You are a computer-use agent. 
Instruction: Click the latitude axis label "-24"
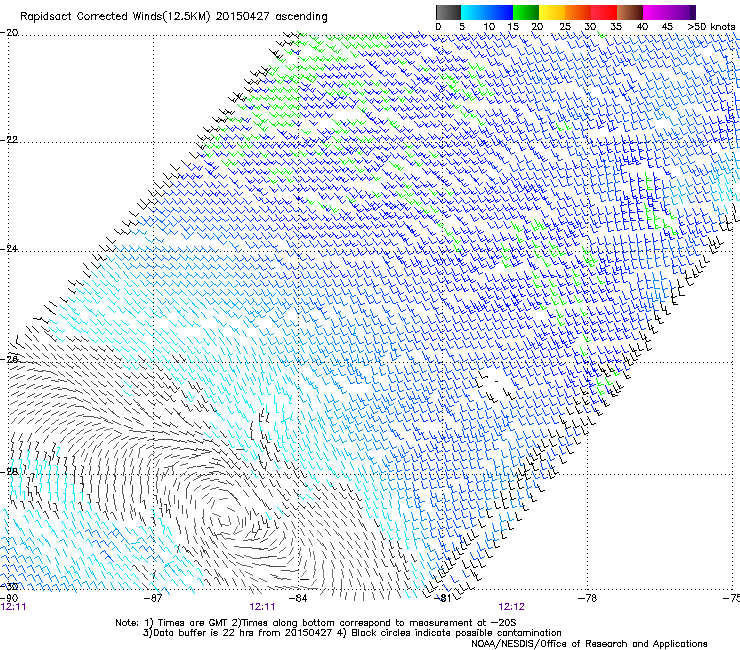tap(9, 249)
